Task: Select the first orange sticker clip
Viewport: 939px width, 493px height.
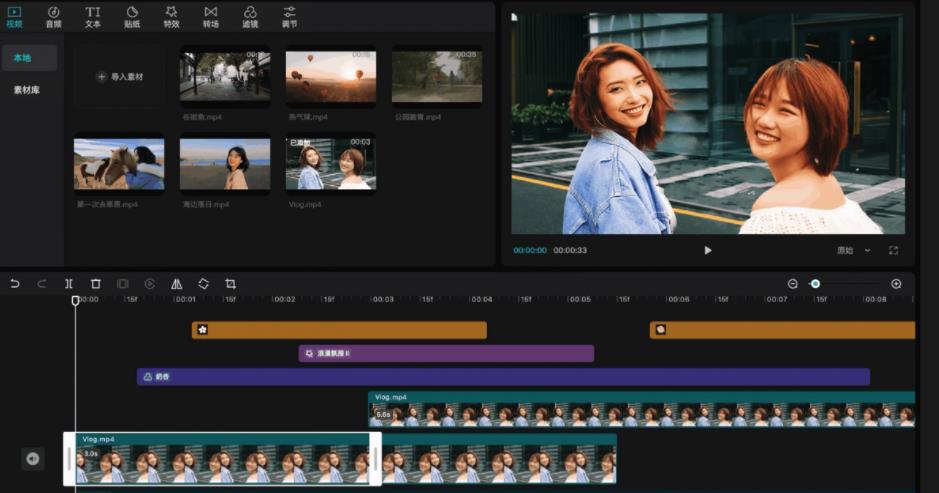Action: [339, 330]
